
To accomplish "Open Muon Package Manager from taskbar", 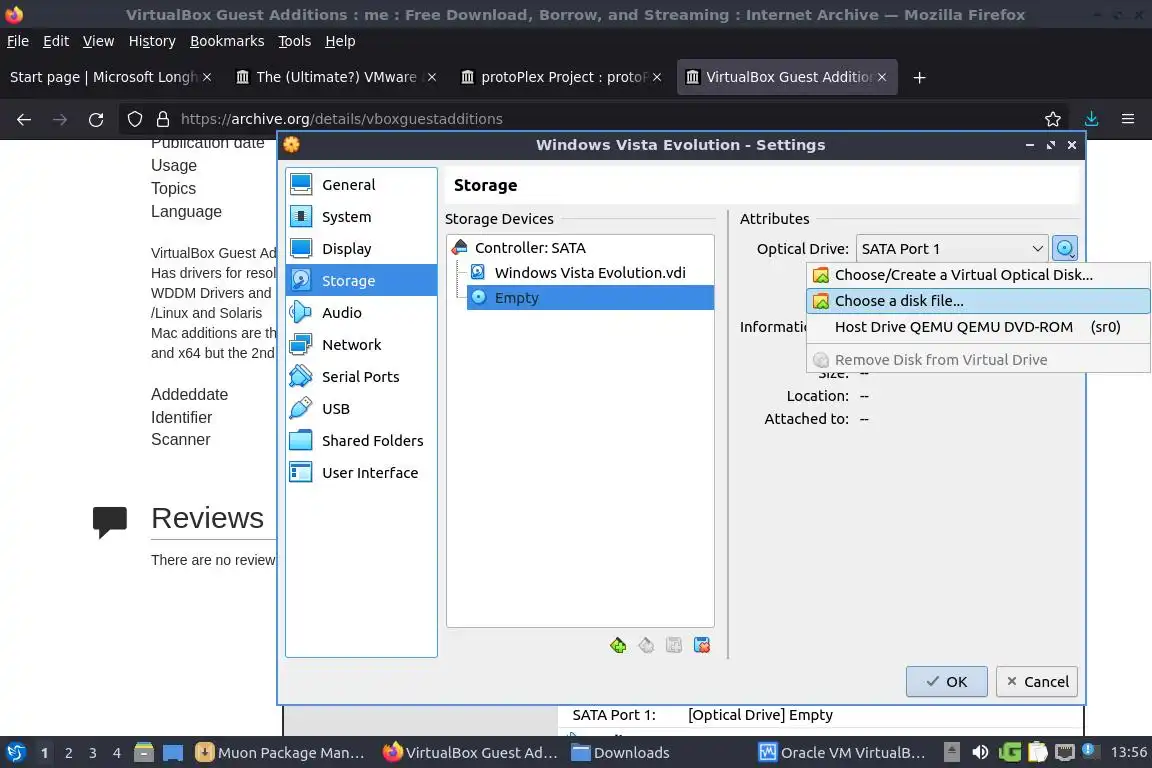I will (x=280, y=753).
